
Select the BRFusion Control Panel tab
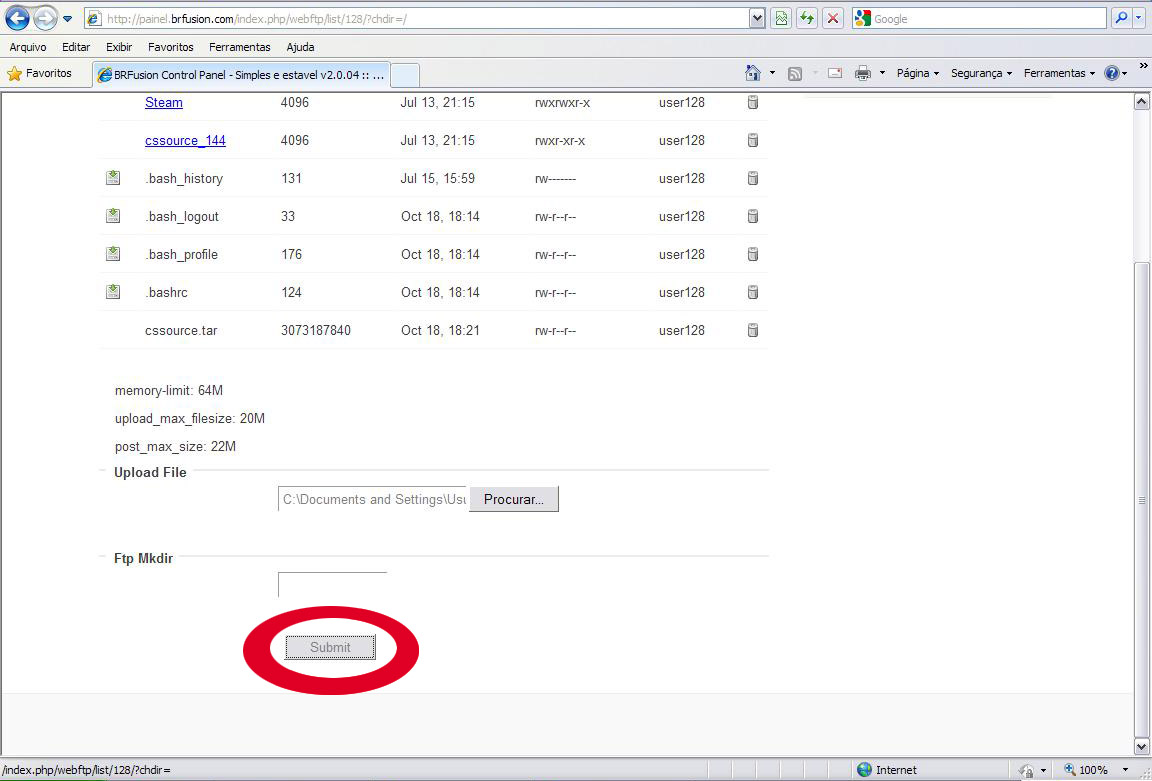240,75
